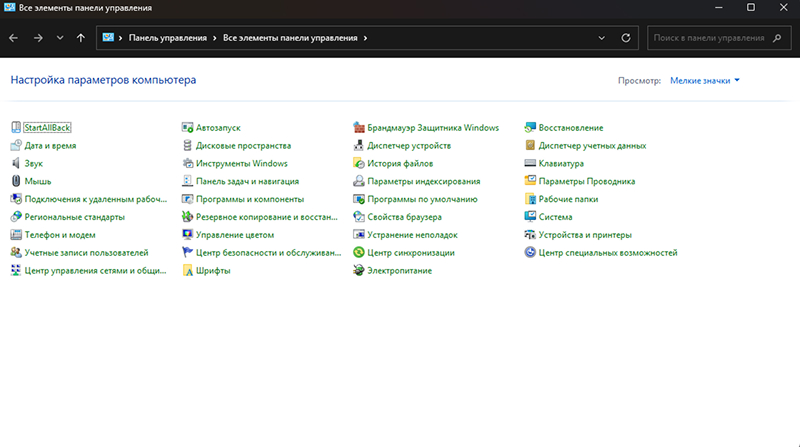Open the Региональные стандарты globe icon

point(16,217)
